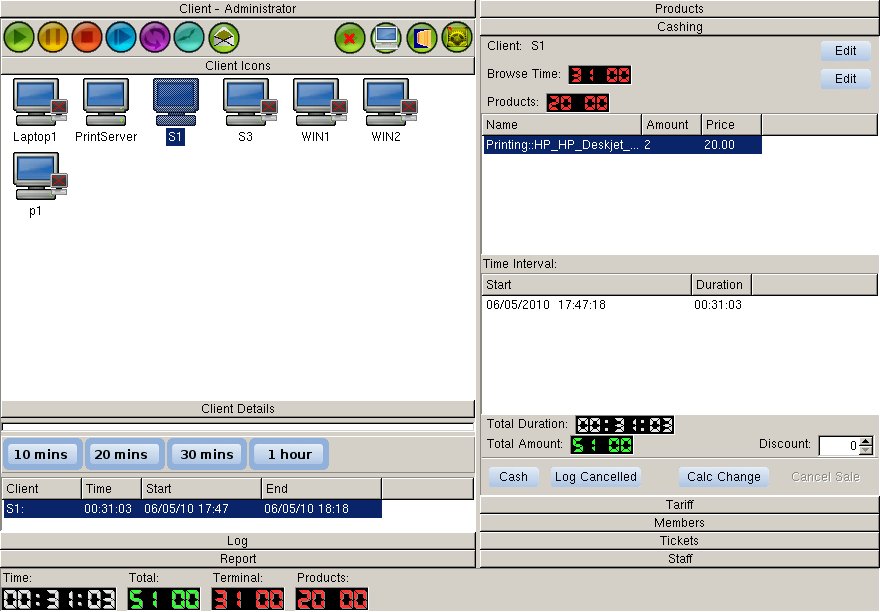Click the Cash button
Viewport: 880px width, 612px height.
coord(513,477)
